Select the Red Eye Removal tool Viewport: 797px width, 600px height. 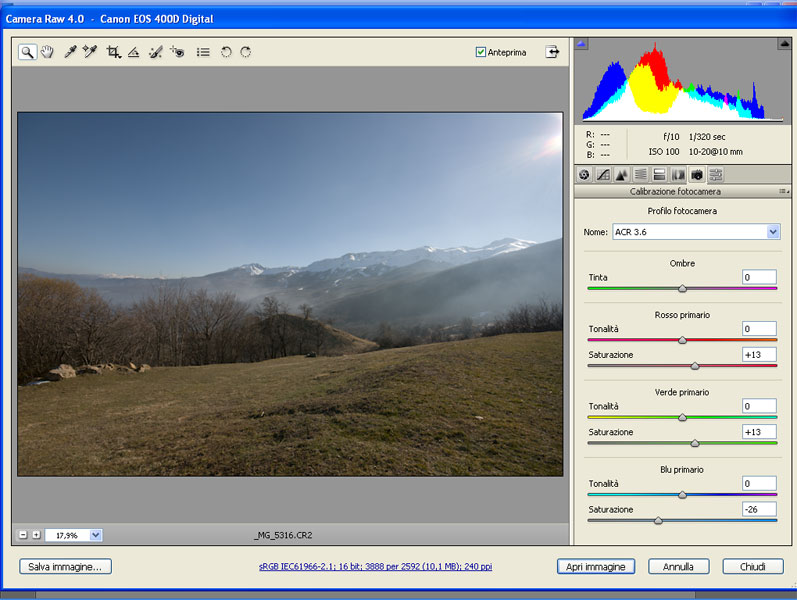177,52
